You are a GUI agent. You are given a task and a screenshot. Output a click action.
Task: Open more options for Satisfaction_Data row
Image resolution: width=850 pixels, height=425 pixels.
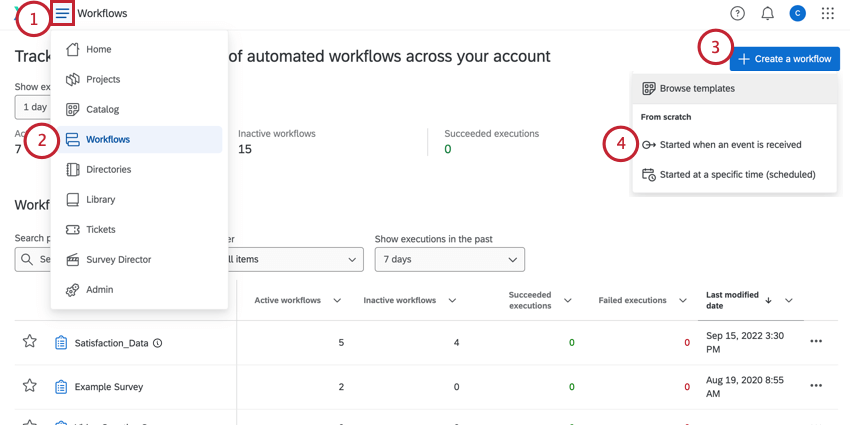point(816,342)
